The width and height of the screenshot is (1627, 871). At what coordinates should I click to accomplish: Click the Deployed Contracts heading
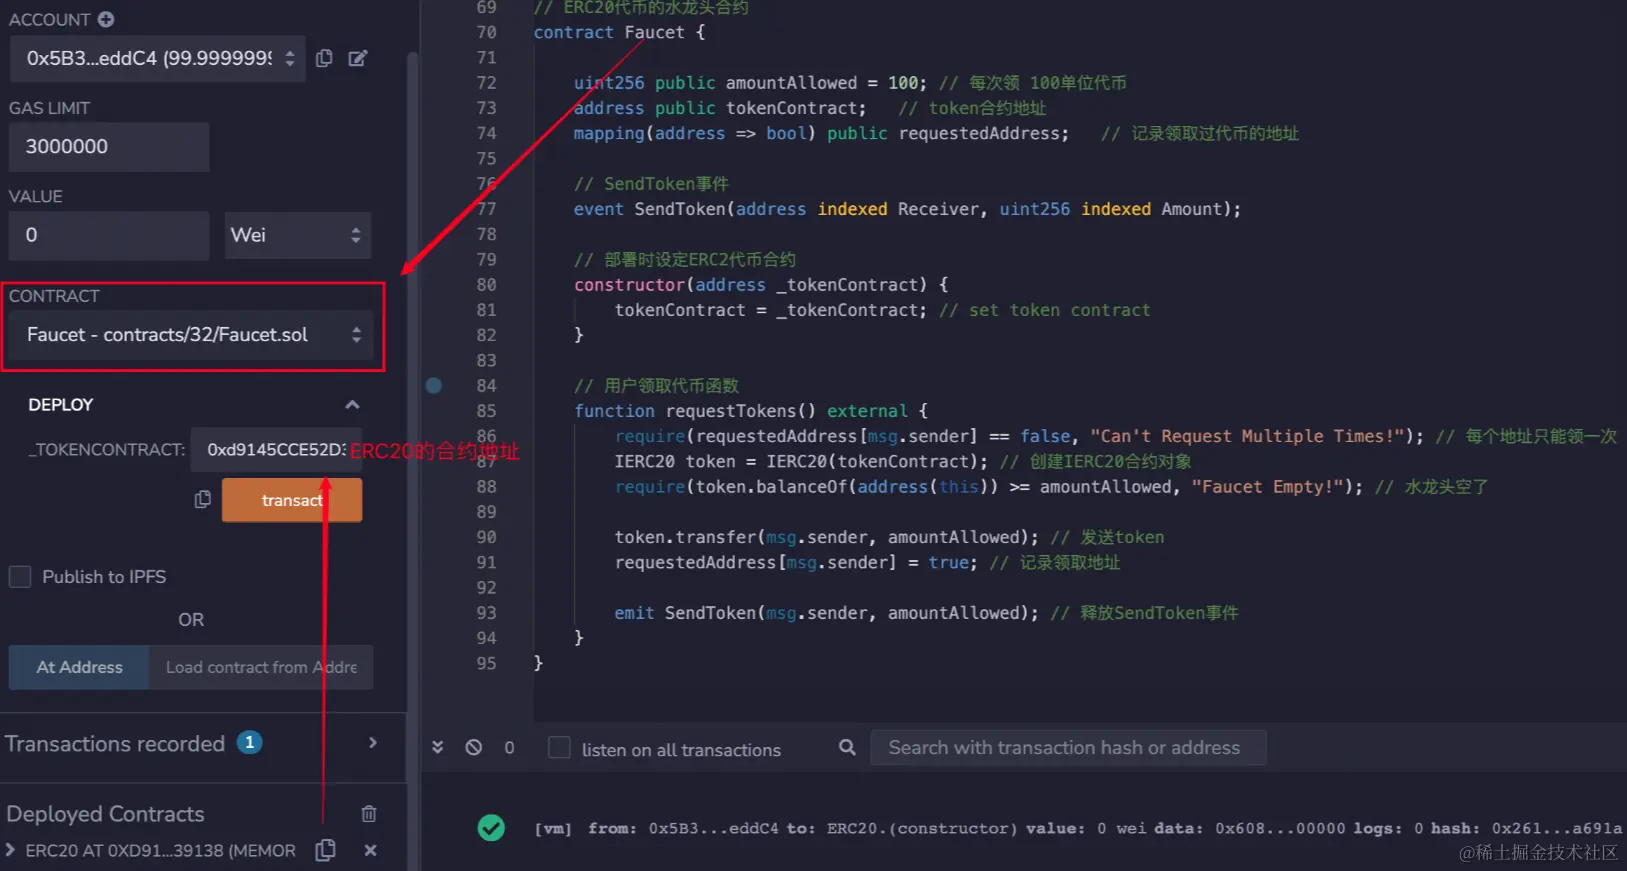105,814
